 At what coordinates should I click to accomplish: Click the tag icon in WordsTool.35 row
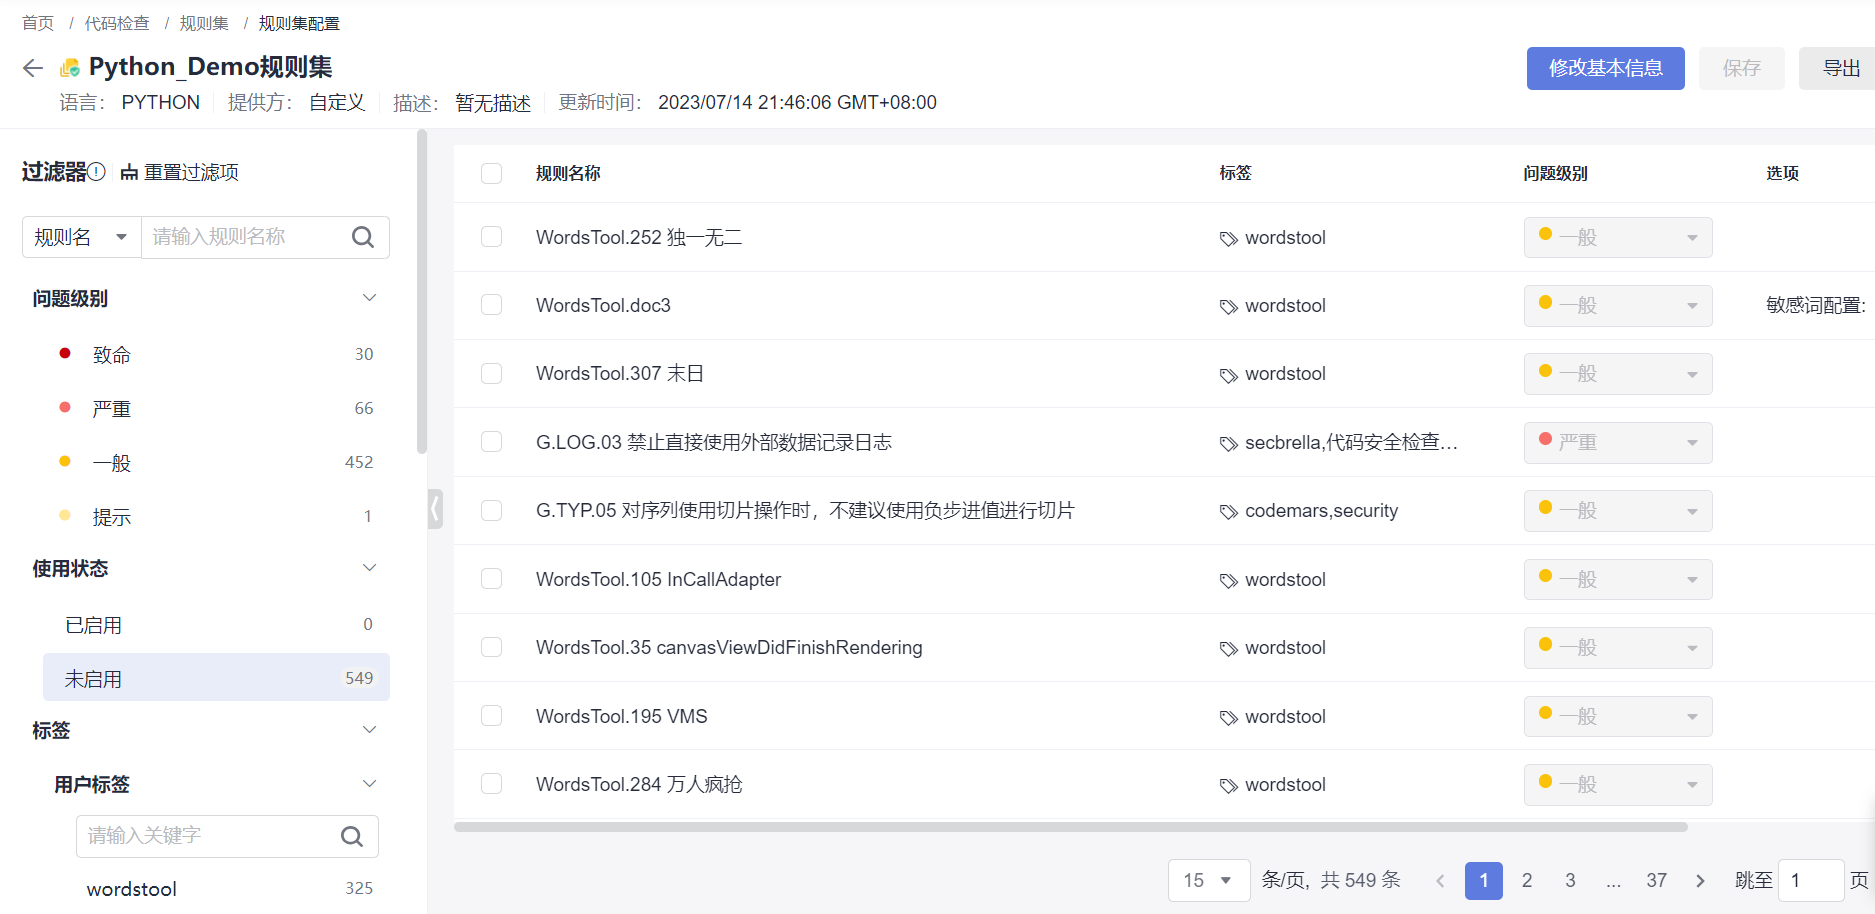pos(1229,649)
